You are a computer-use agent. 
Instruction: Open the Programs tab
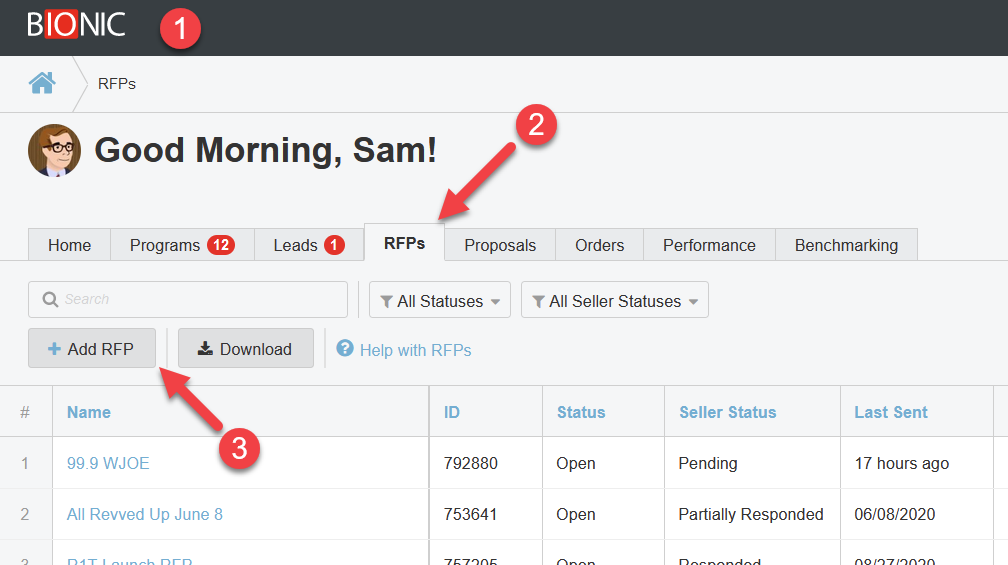pyautogui.click(x=181, y=245)
